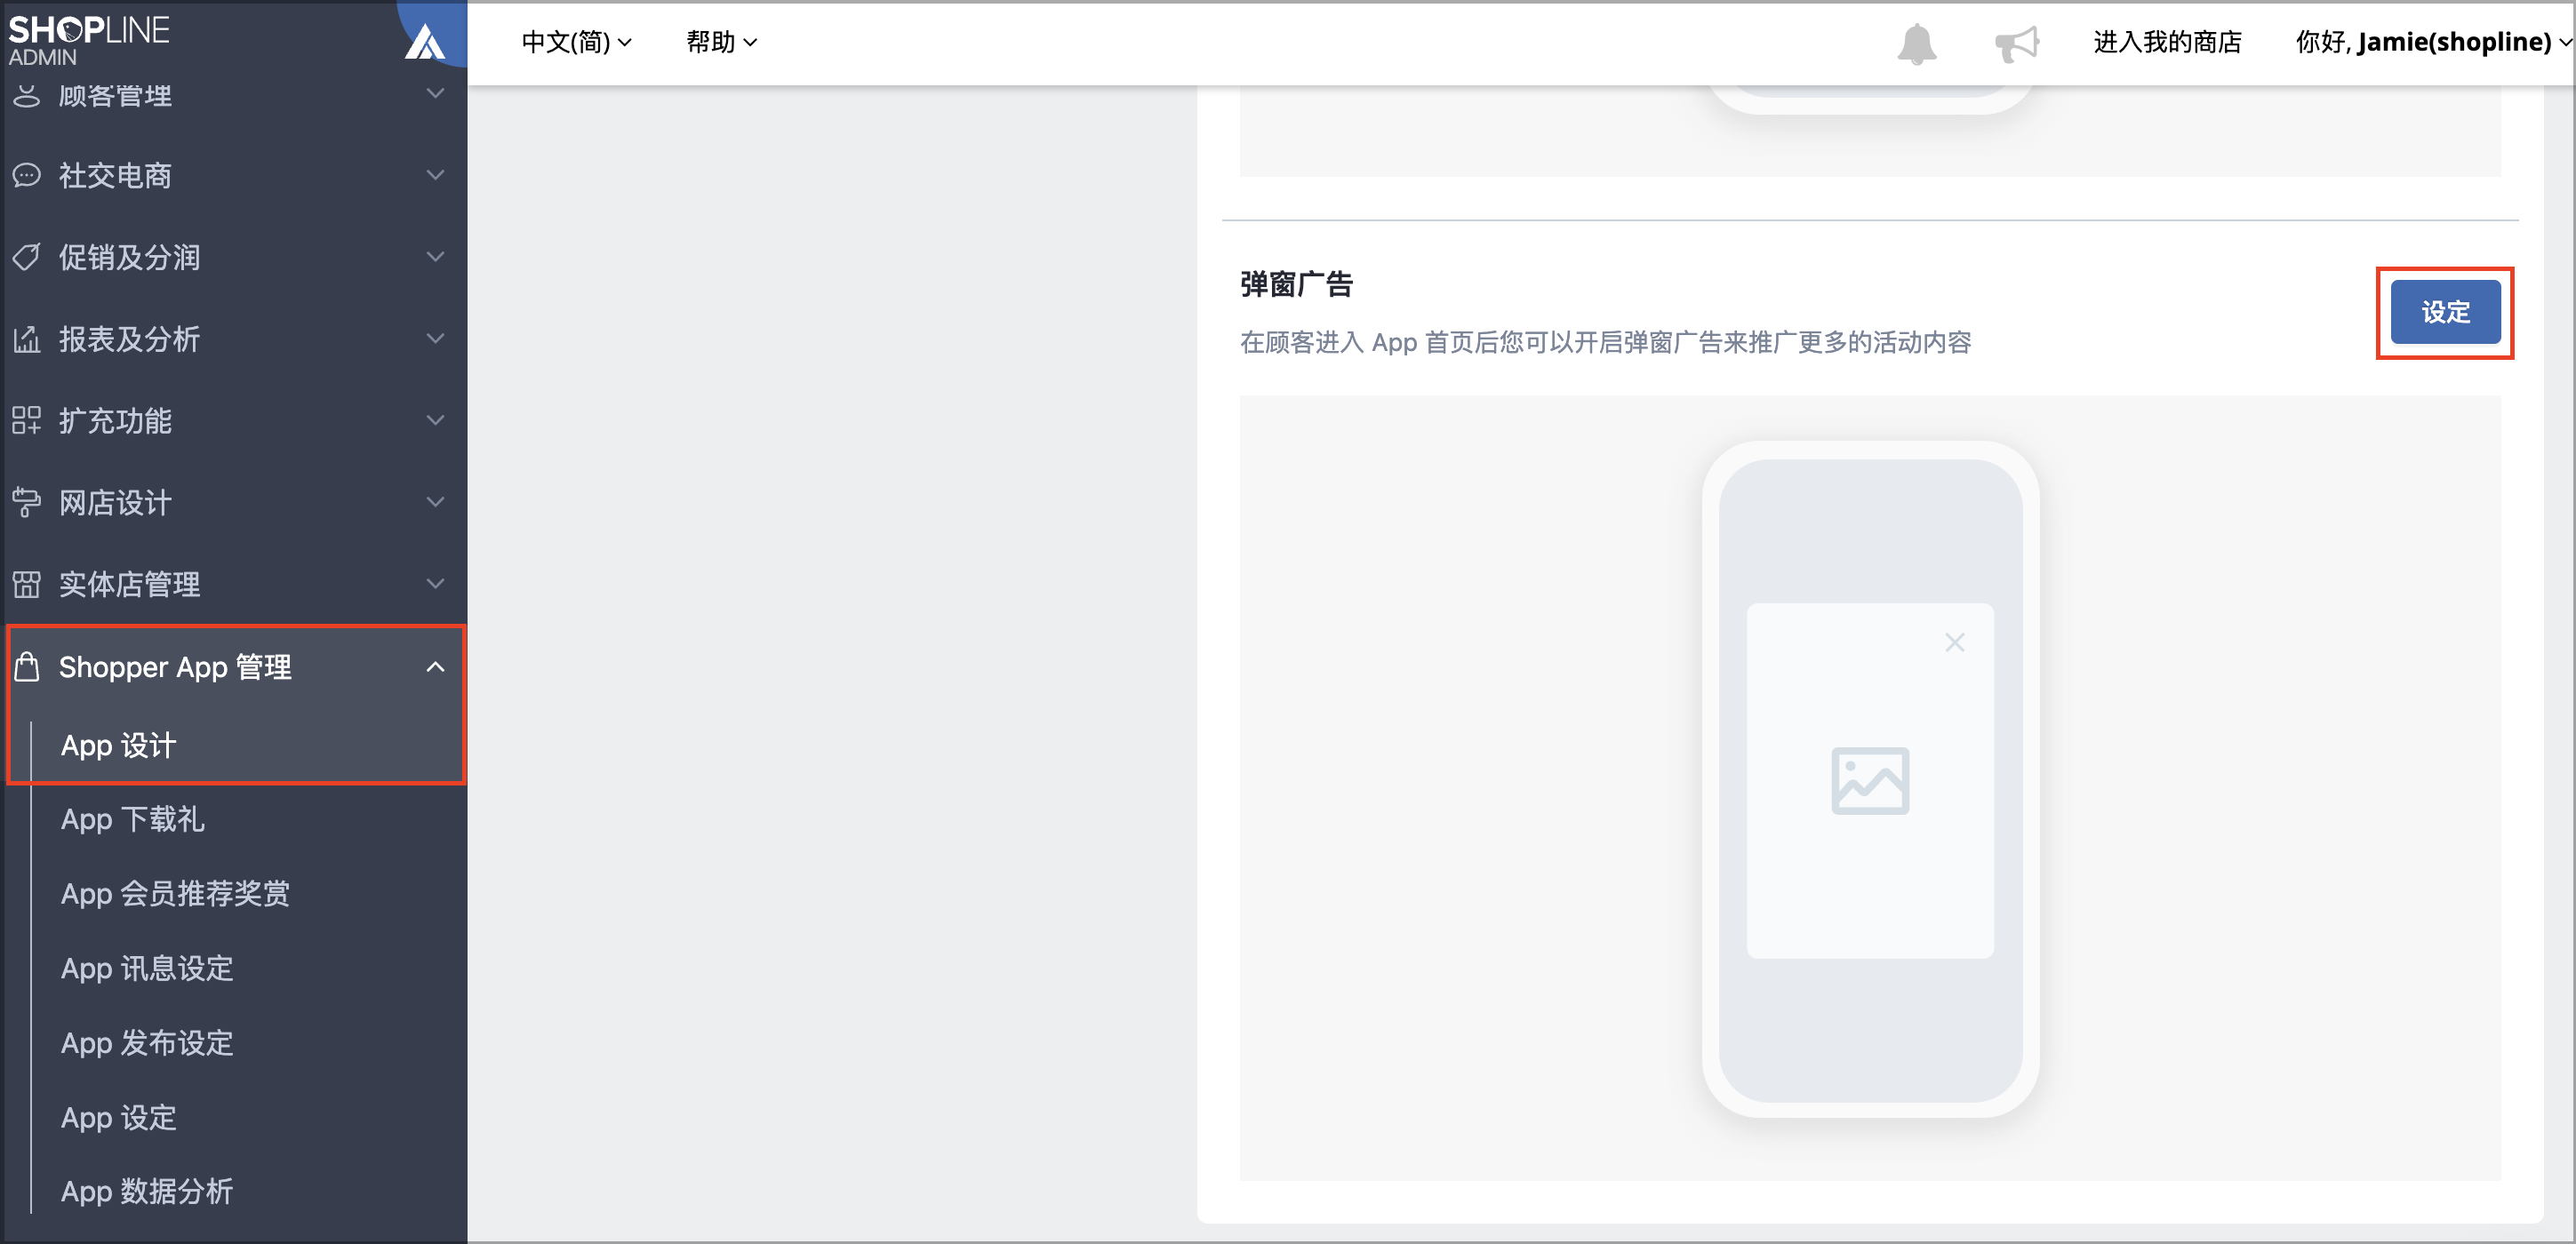Click the SHOPLINE Admin logo
Viewport: 2576px width, 1244px height.
point(88,40)
